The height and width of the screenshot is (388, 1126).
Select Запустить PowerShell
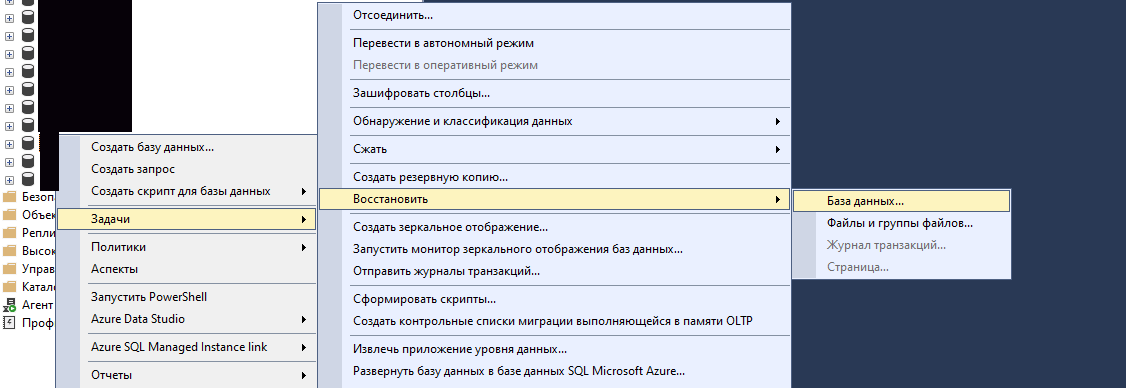click(186, 297)
